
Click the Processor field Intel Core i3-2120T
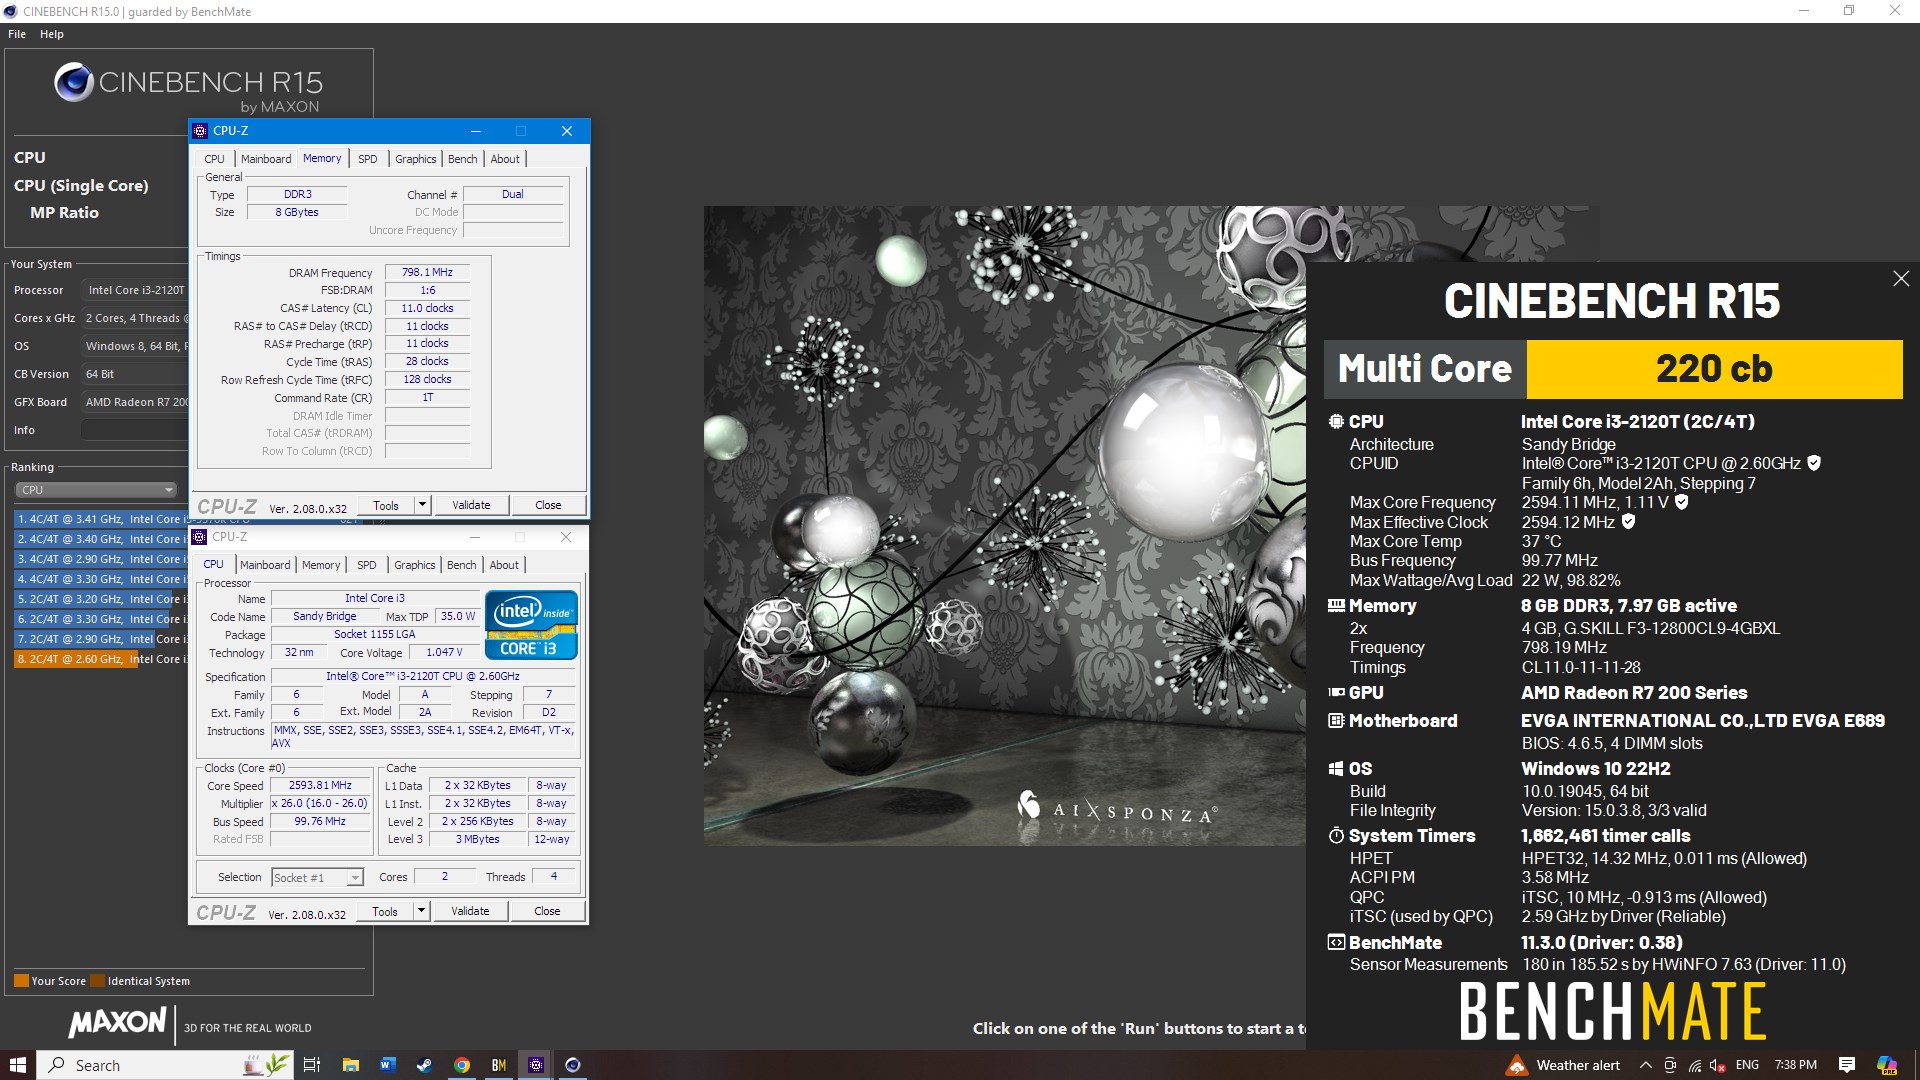click(135, 290)
